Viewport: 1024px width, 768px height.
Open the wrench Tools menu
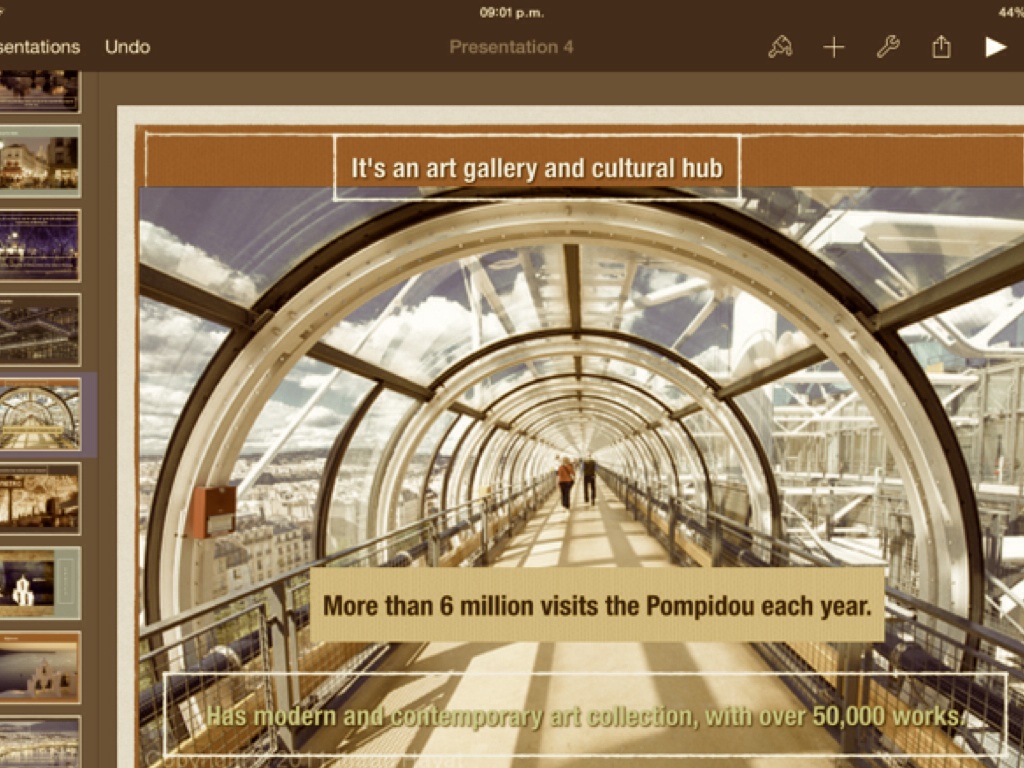pyautogui.click(x=888, y=47)
